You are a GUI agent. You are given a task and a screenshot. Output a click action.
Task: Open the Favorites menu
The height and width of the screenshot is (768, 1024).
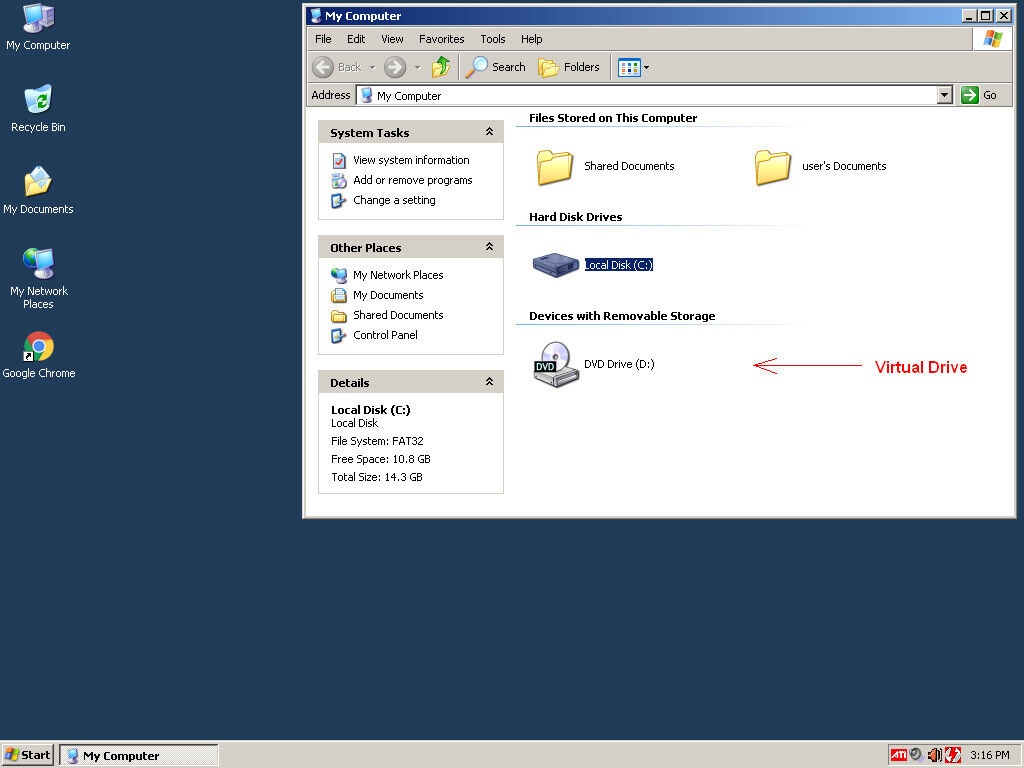click(x=441, y=39)
